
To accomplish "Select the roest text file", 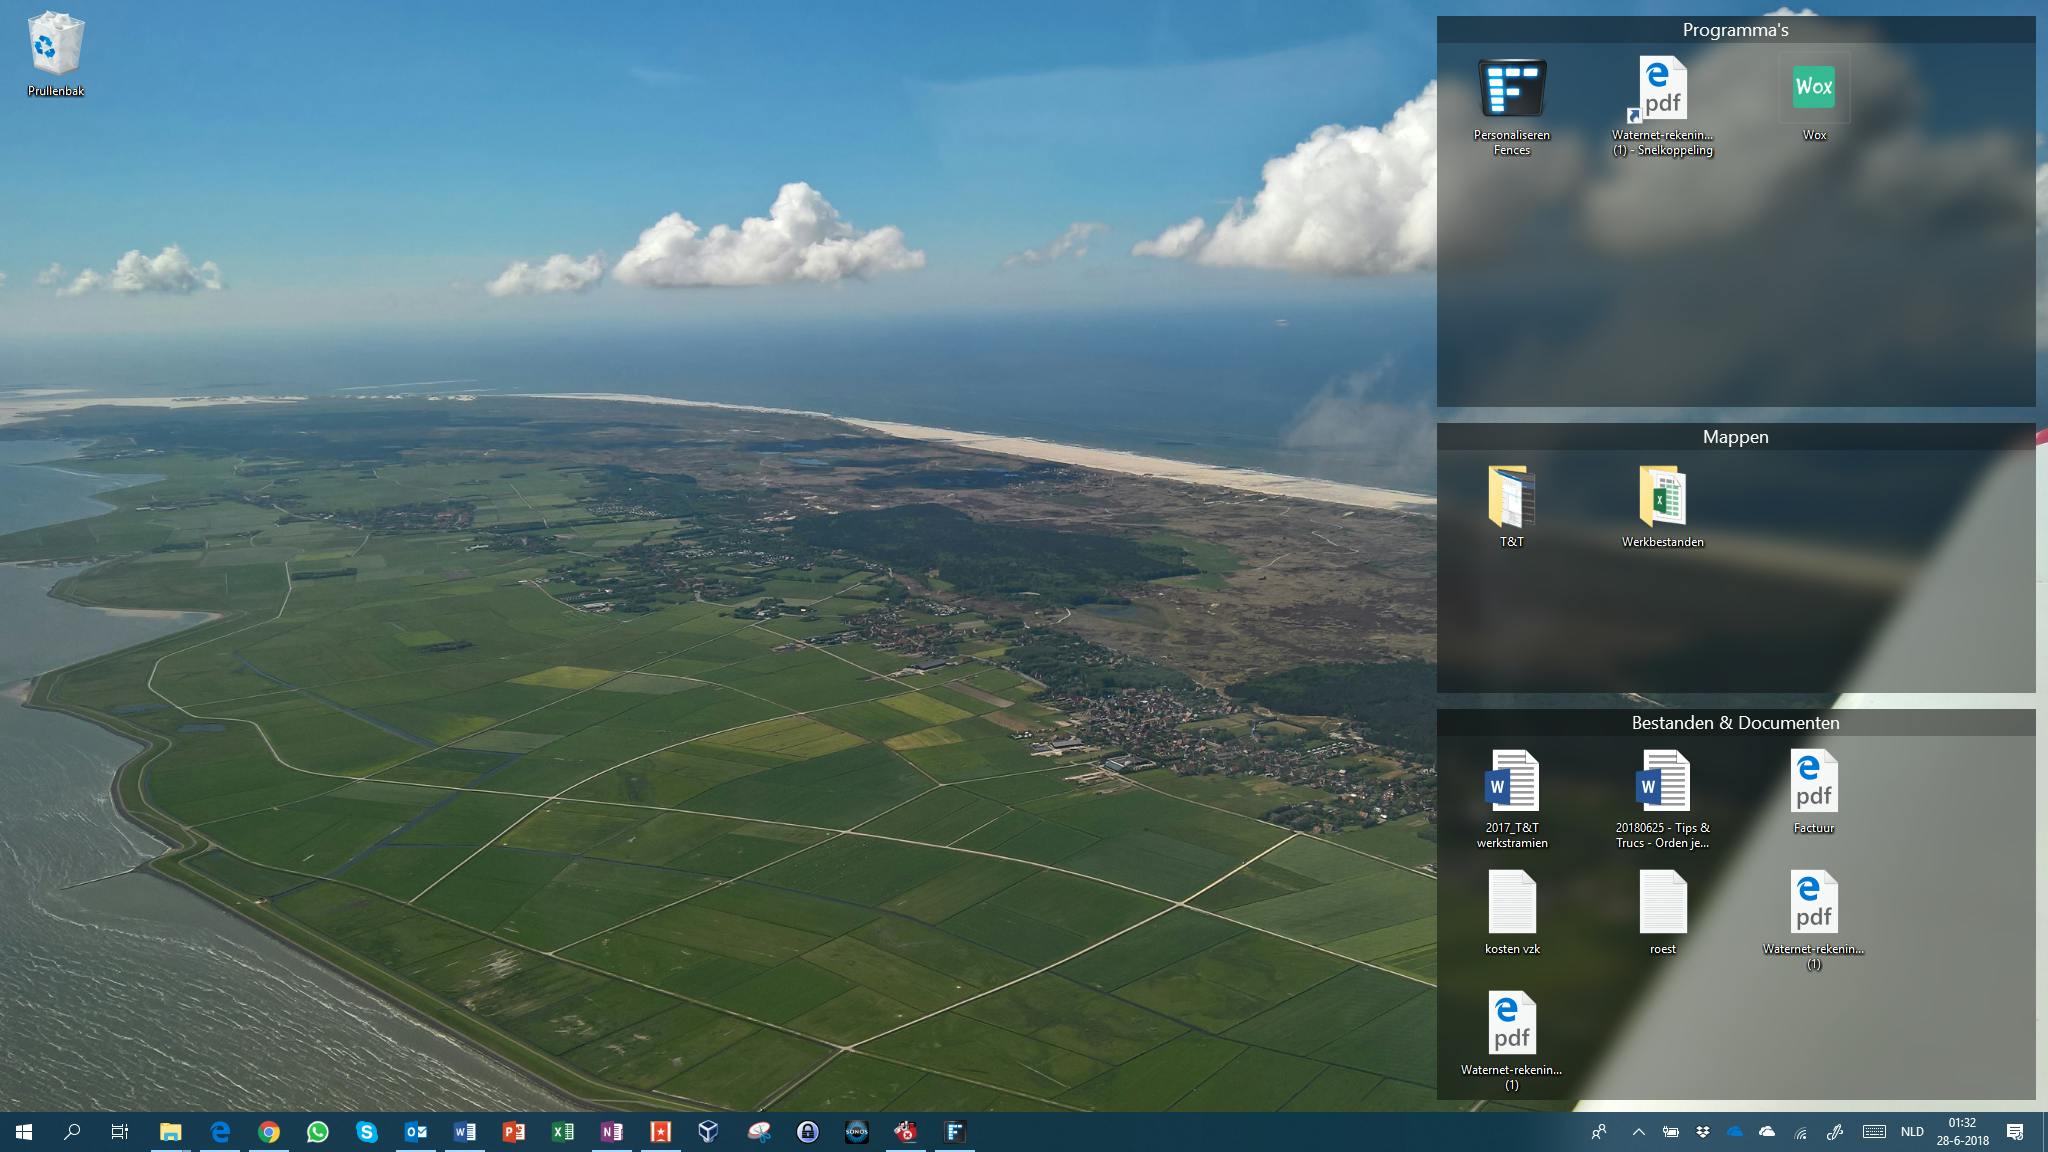I will click(1662, 904).
